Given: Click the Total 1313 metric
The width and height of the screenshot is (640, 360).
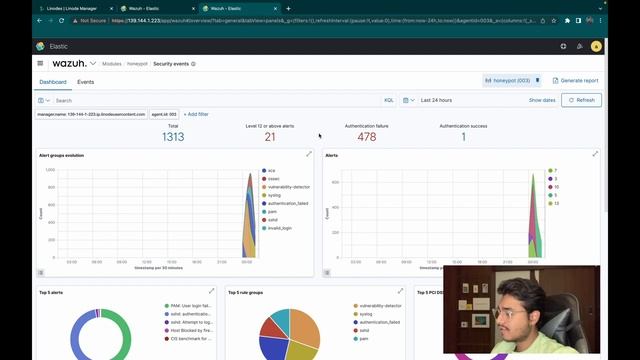Looking at the screenshot, I should (x=173, y=137).
